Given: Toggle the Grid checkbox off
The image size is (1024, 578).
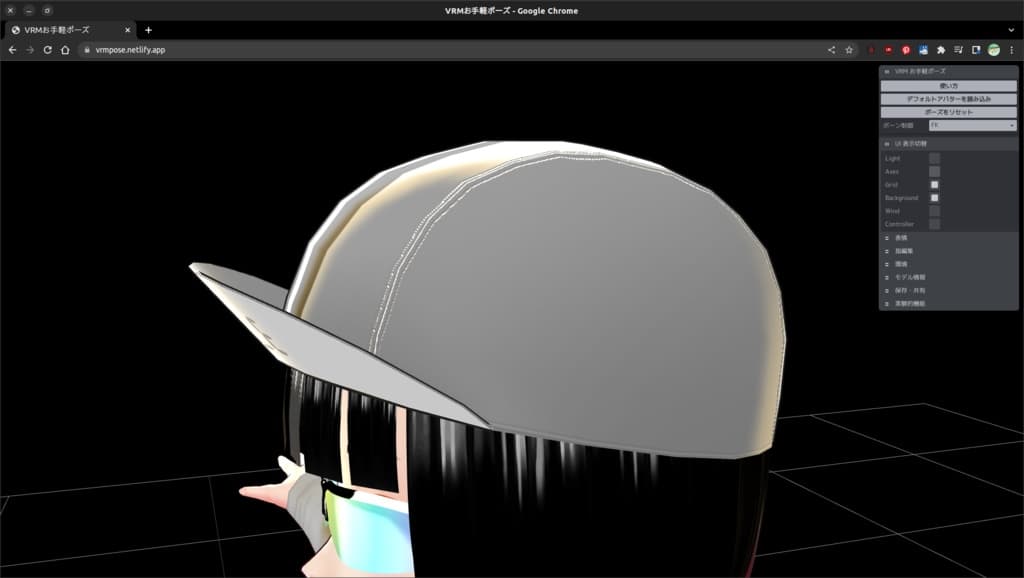Looking at the screenshot, I should 934,185.
